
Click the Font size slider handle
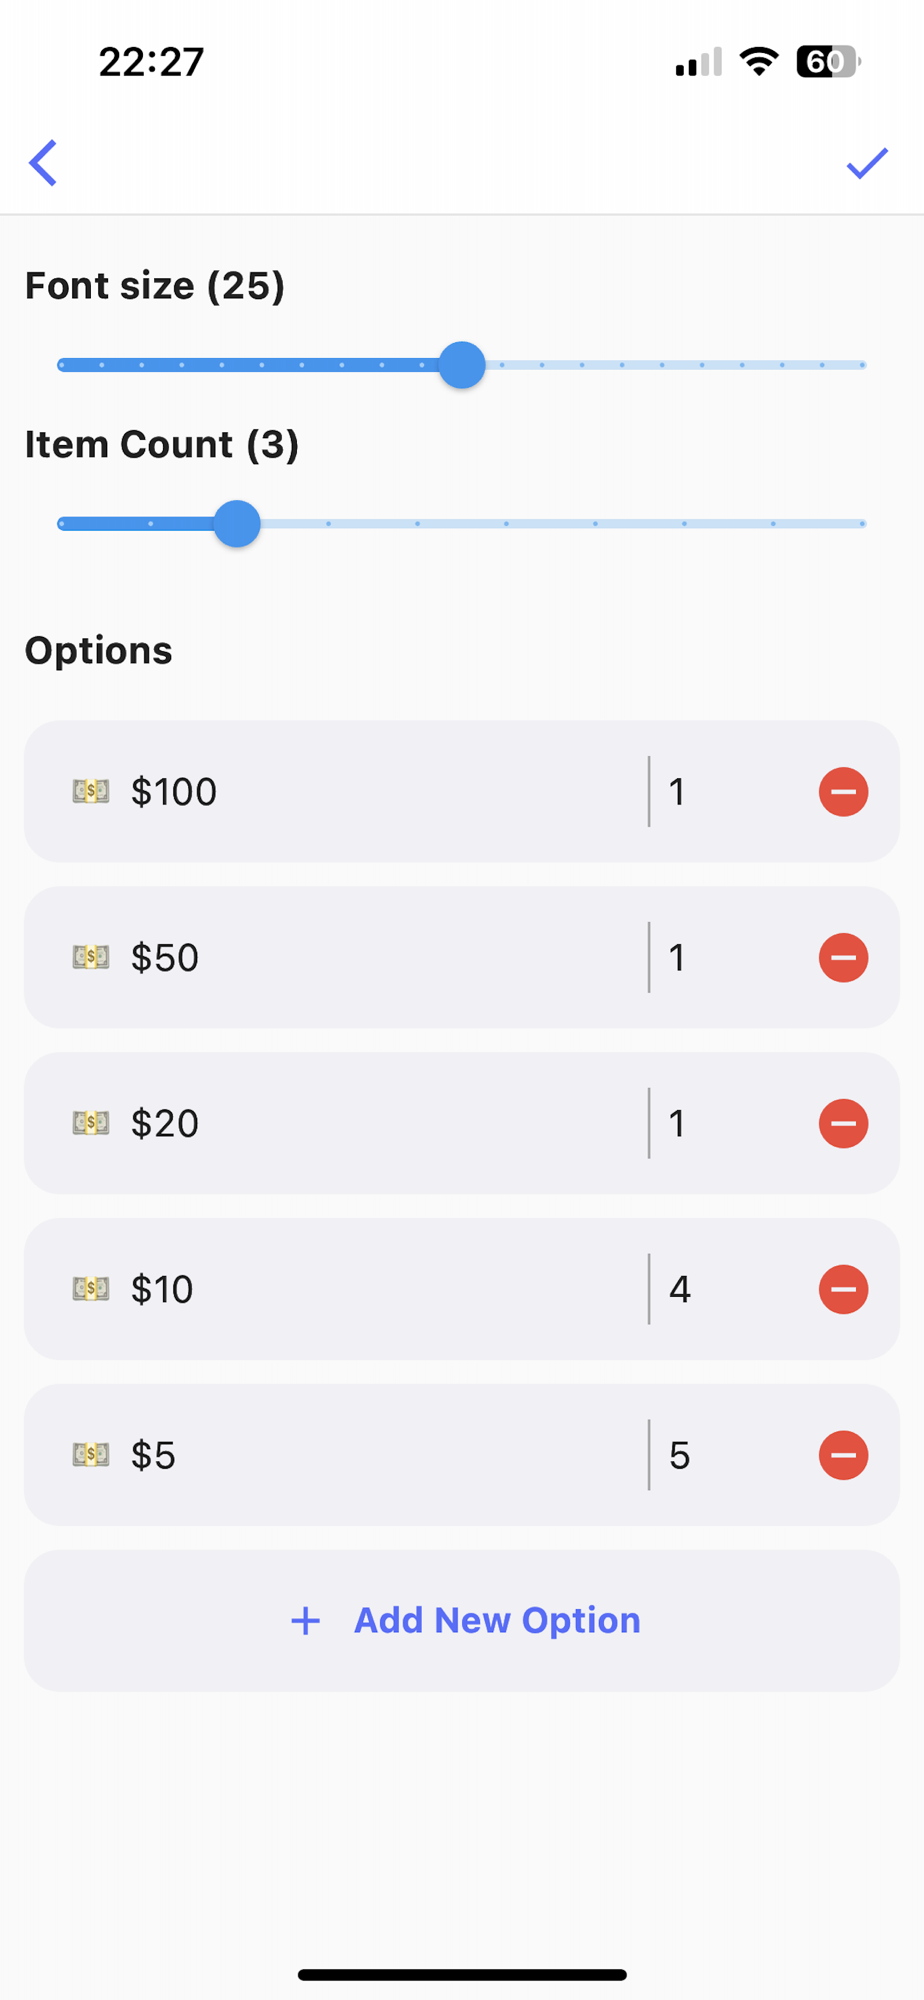point(462,365)
